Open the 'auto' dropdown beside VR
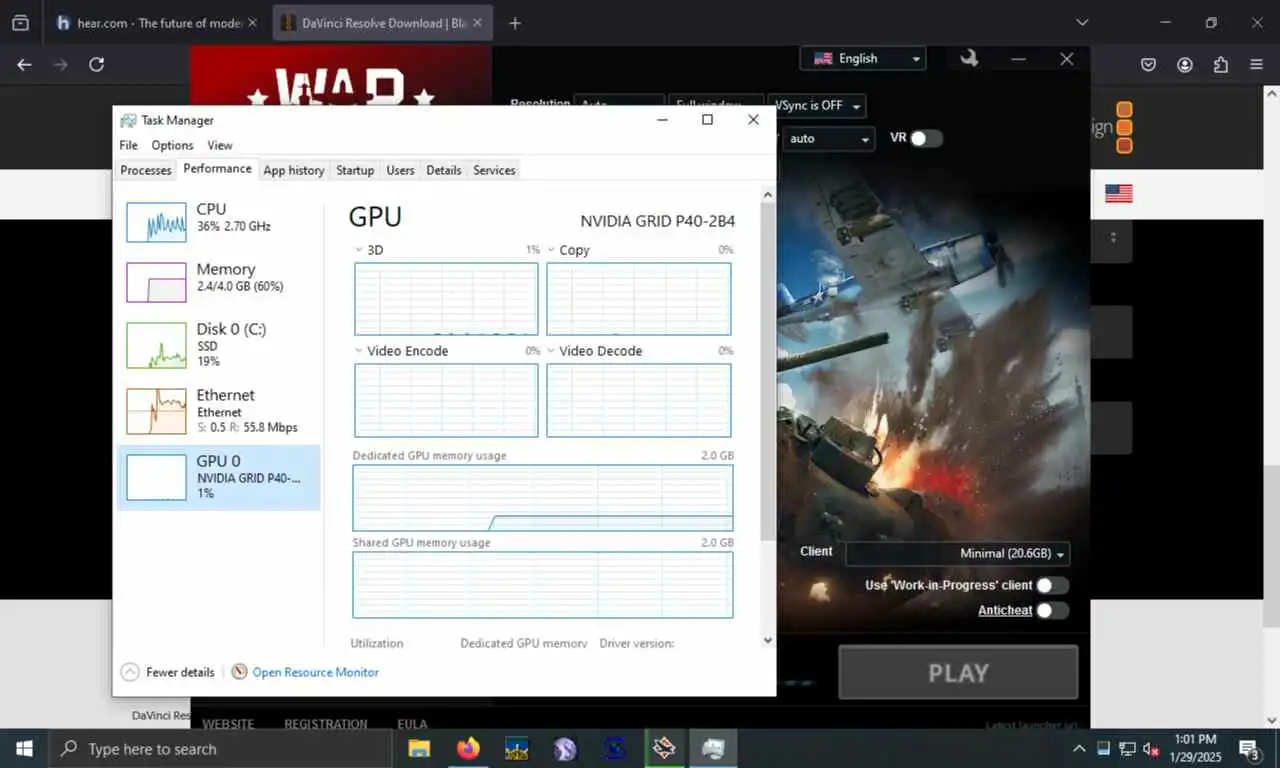This screenshot has width=1280, height=768. (x=828, y=138)
